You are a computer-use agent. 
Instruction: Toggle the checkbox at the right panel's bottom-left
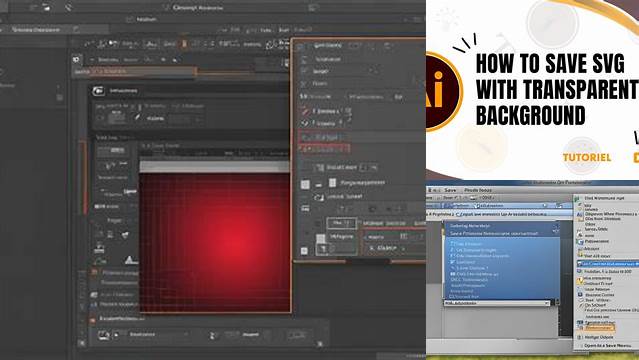(304, 251)
